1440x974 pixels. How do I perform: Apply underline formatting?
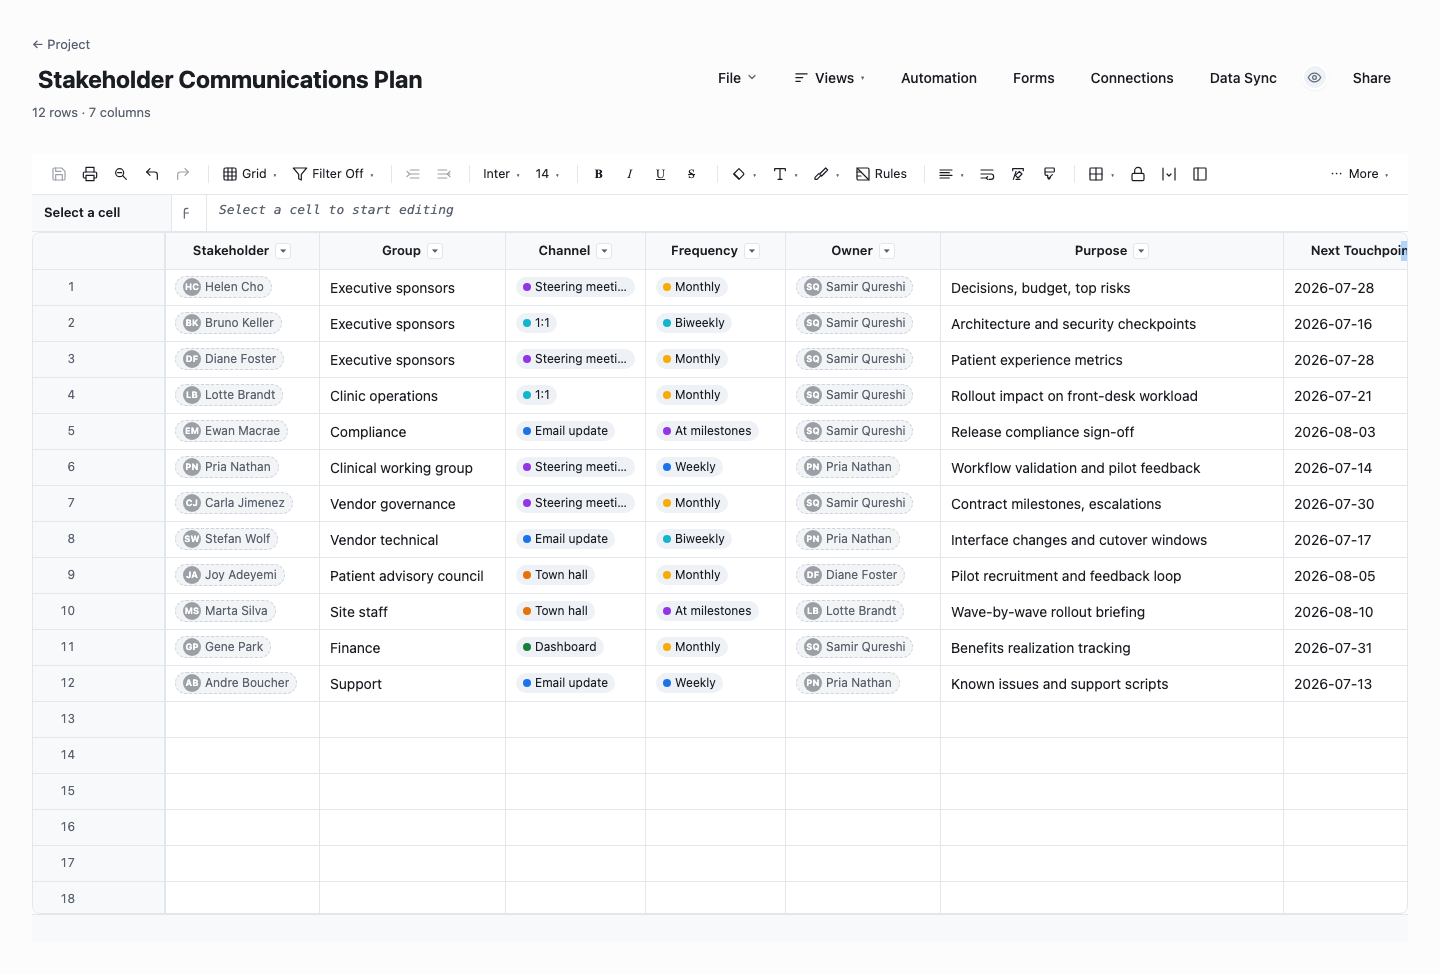[x=661, y=174]
